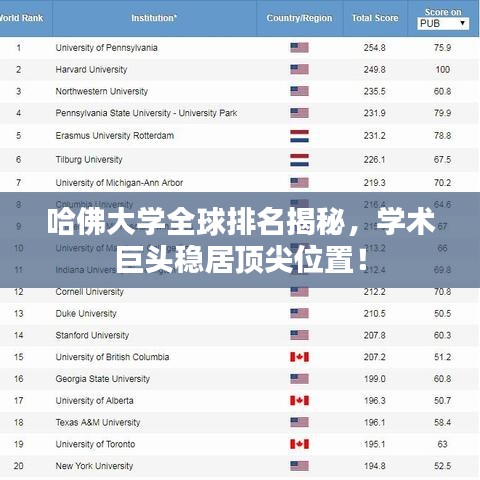Select Northwestern University institution name
This screenshot has width=480, height=480.
click(x=102, y=91)
